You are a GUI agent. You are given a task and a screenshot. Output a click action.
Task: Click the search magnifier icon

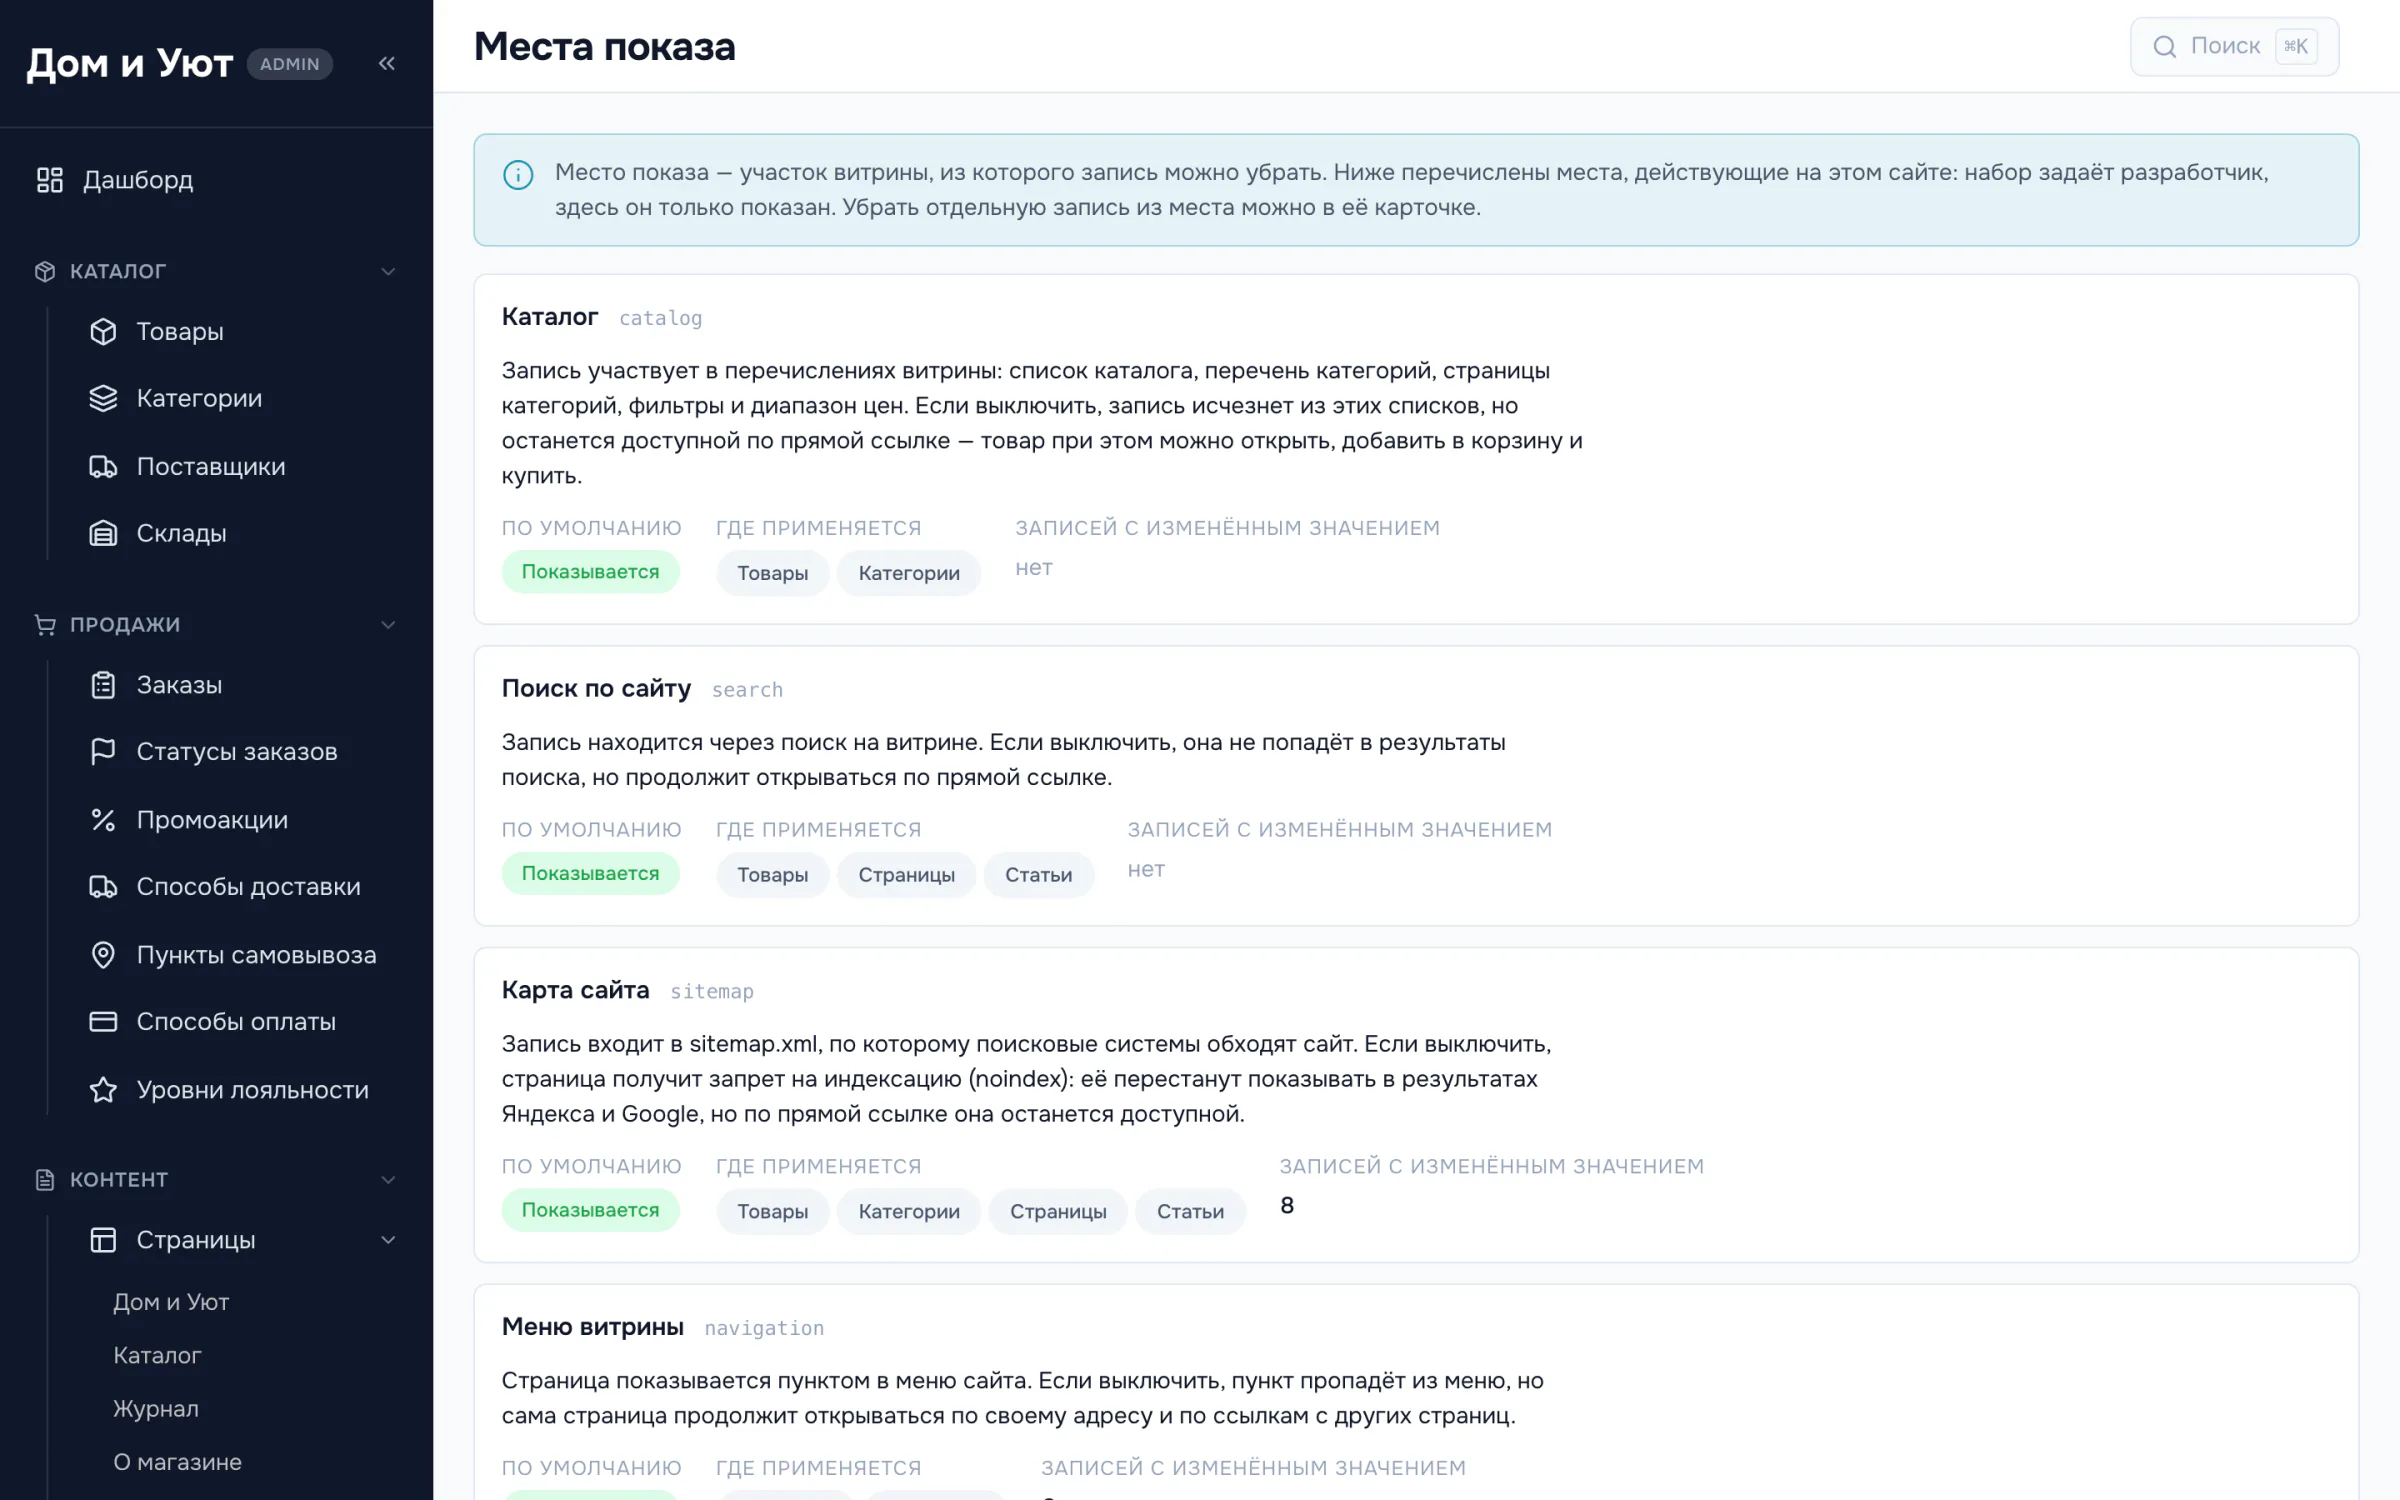coord(2164,46)
